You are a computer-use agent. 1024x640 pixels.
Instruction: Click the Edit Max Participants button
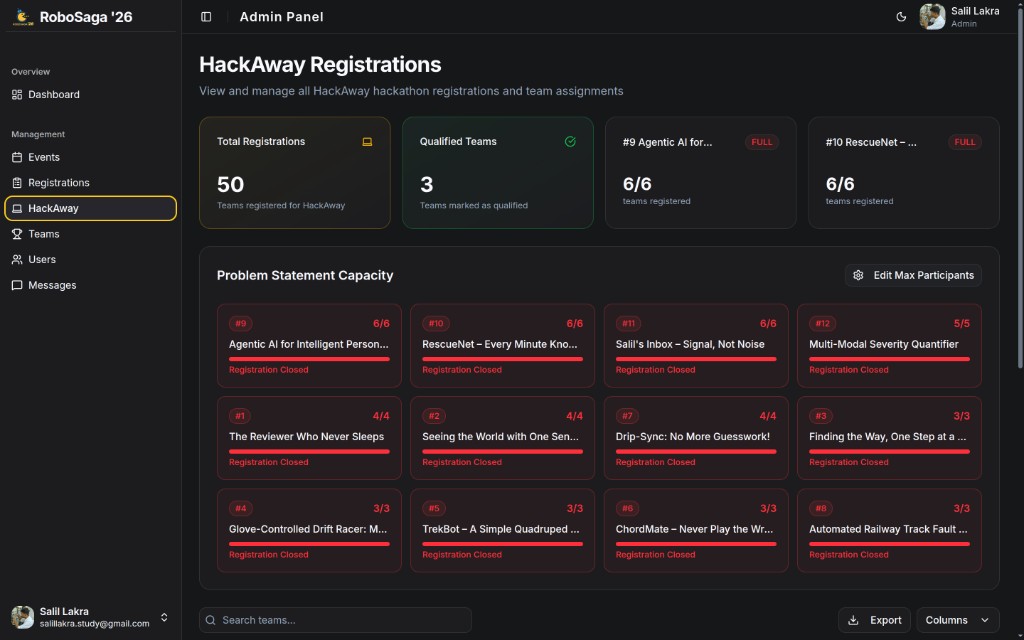click(x=913, y=276)
